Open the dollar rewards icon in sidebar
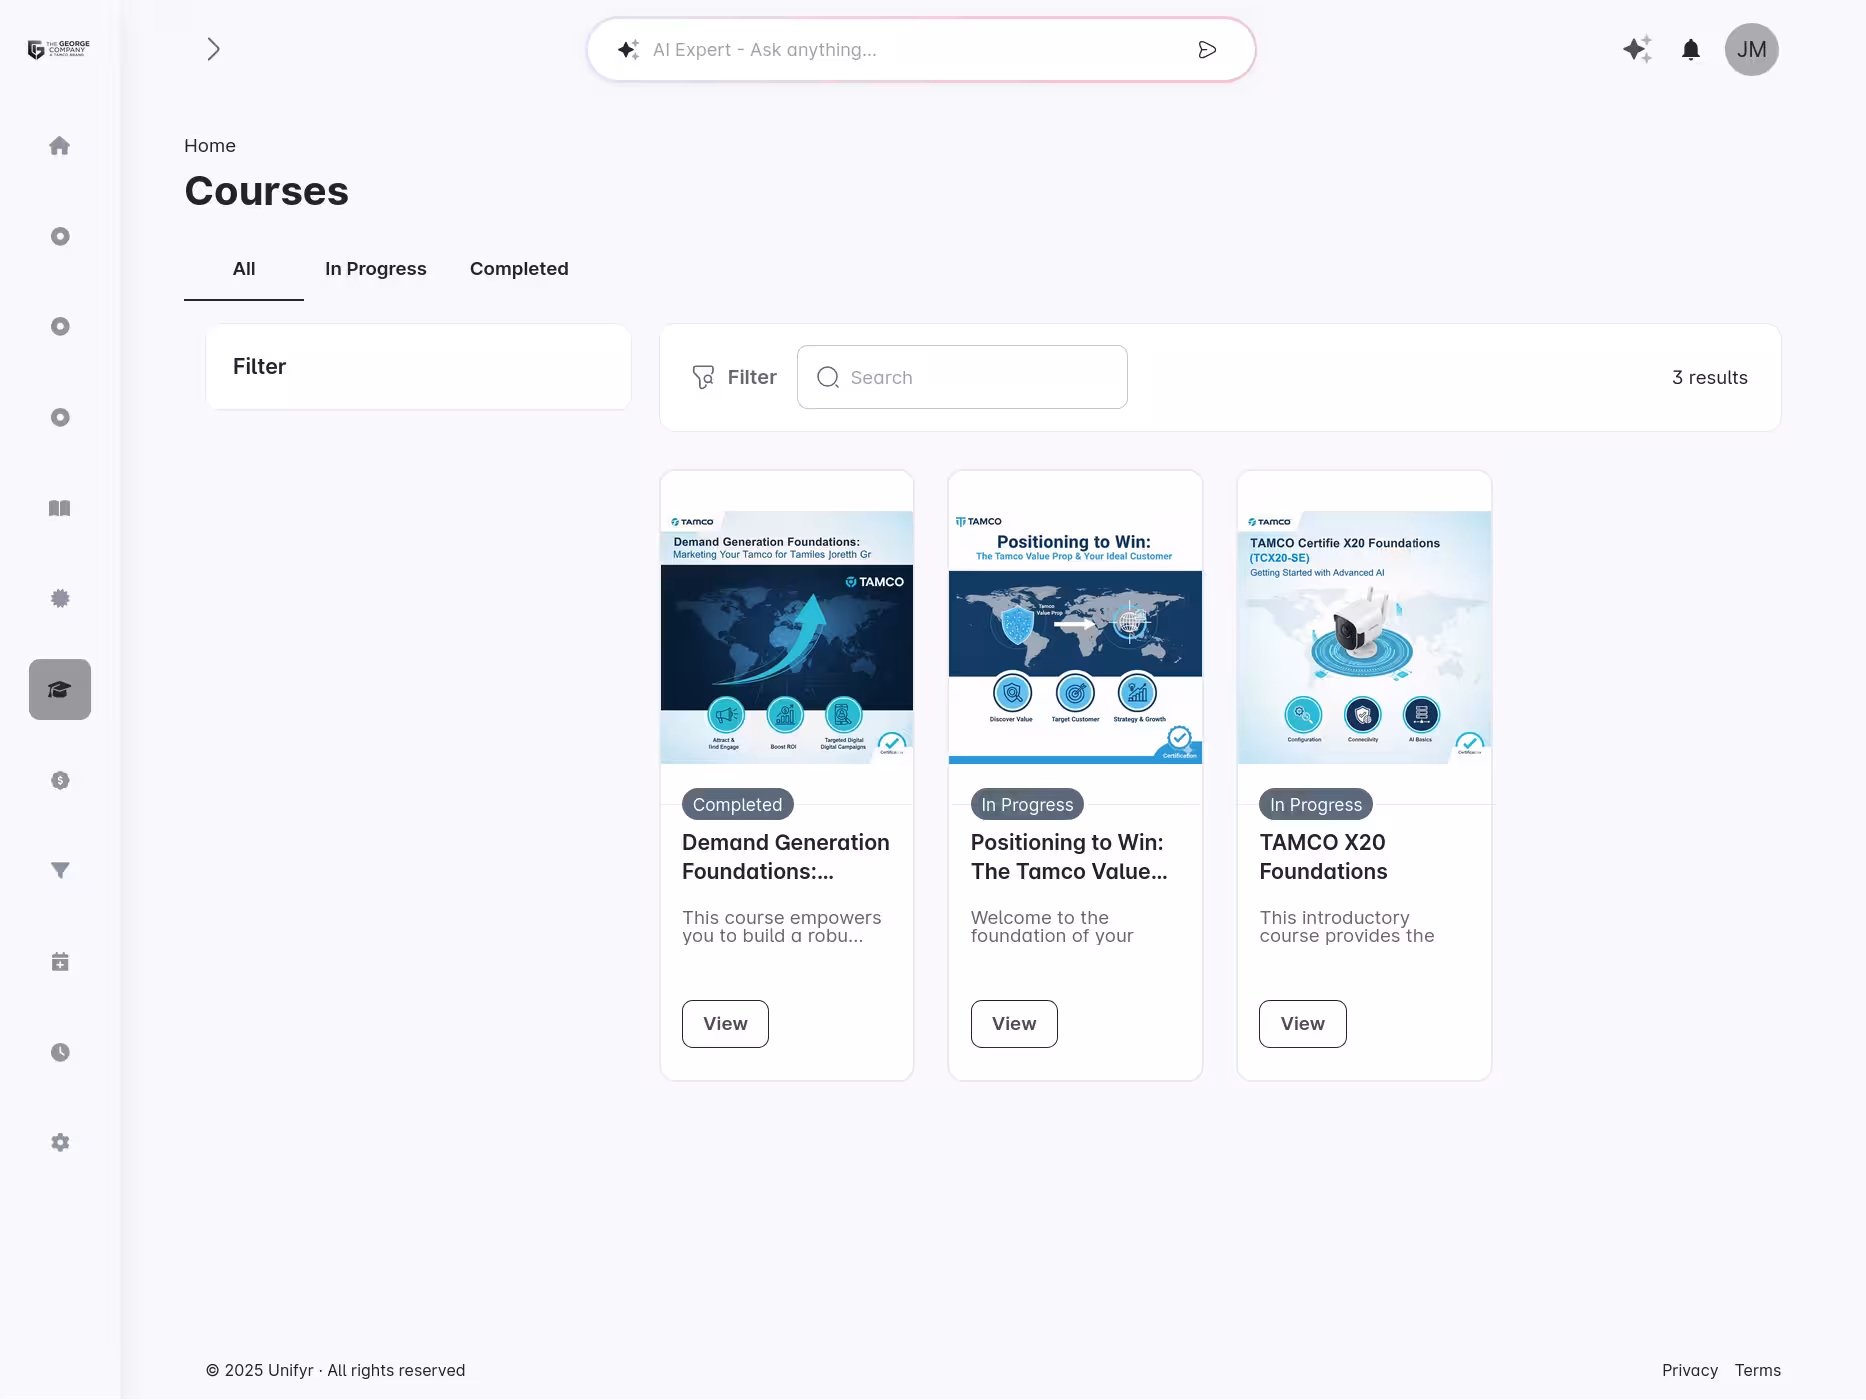 click(x=60, y=780)
